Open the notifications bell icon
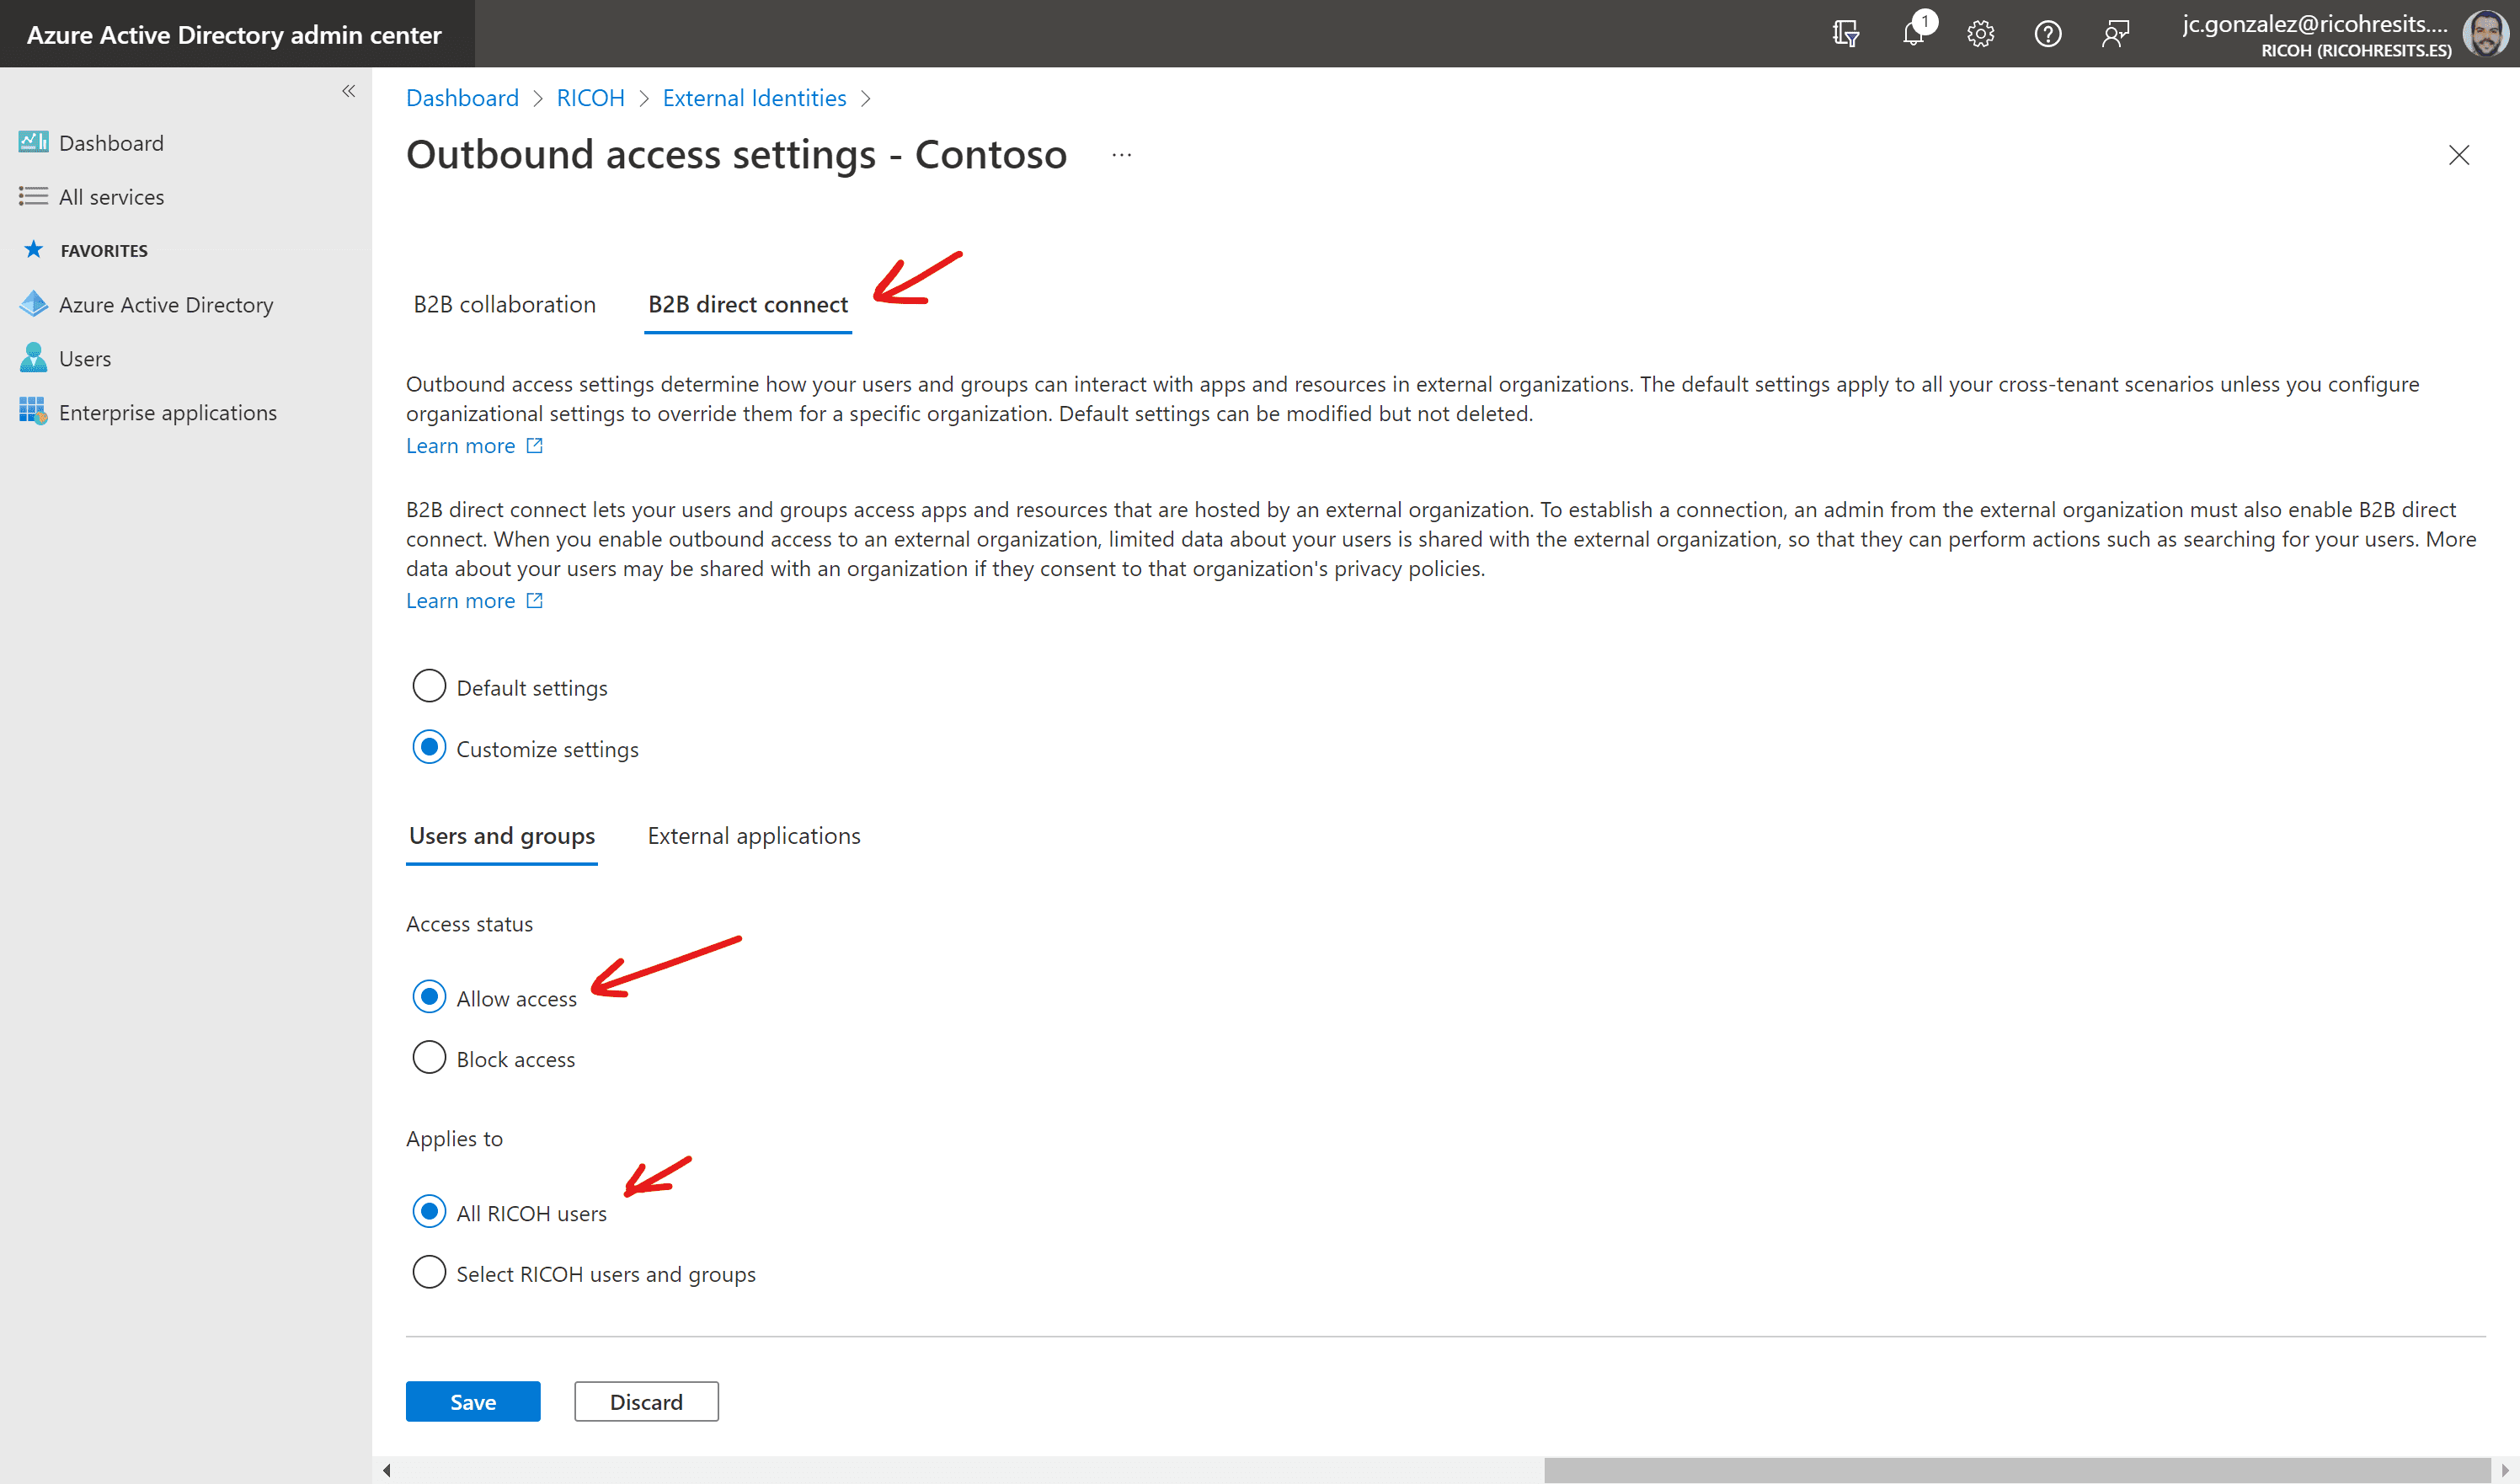 pos(1914,32)
